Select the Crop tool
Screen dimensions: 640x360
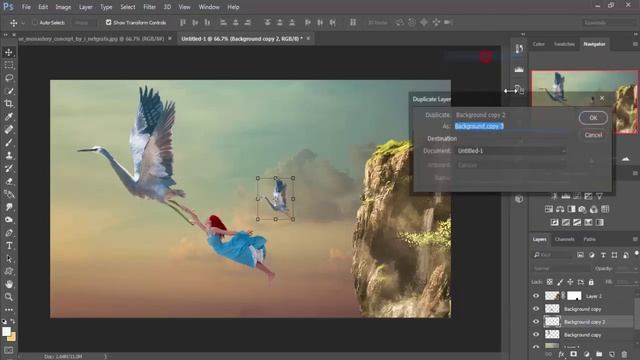[9, 103]
